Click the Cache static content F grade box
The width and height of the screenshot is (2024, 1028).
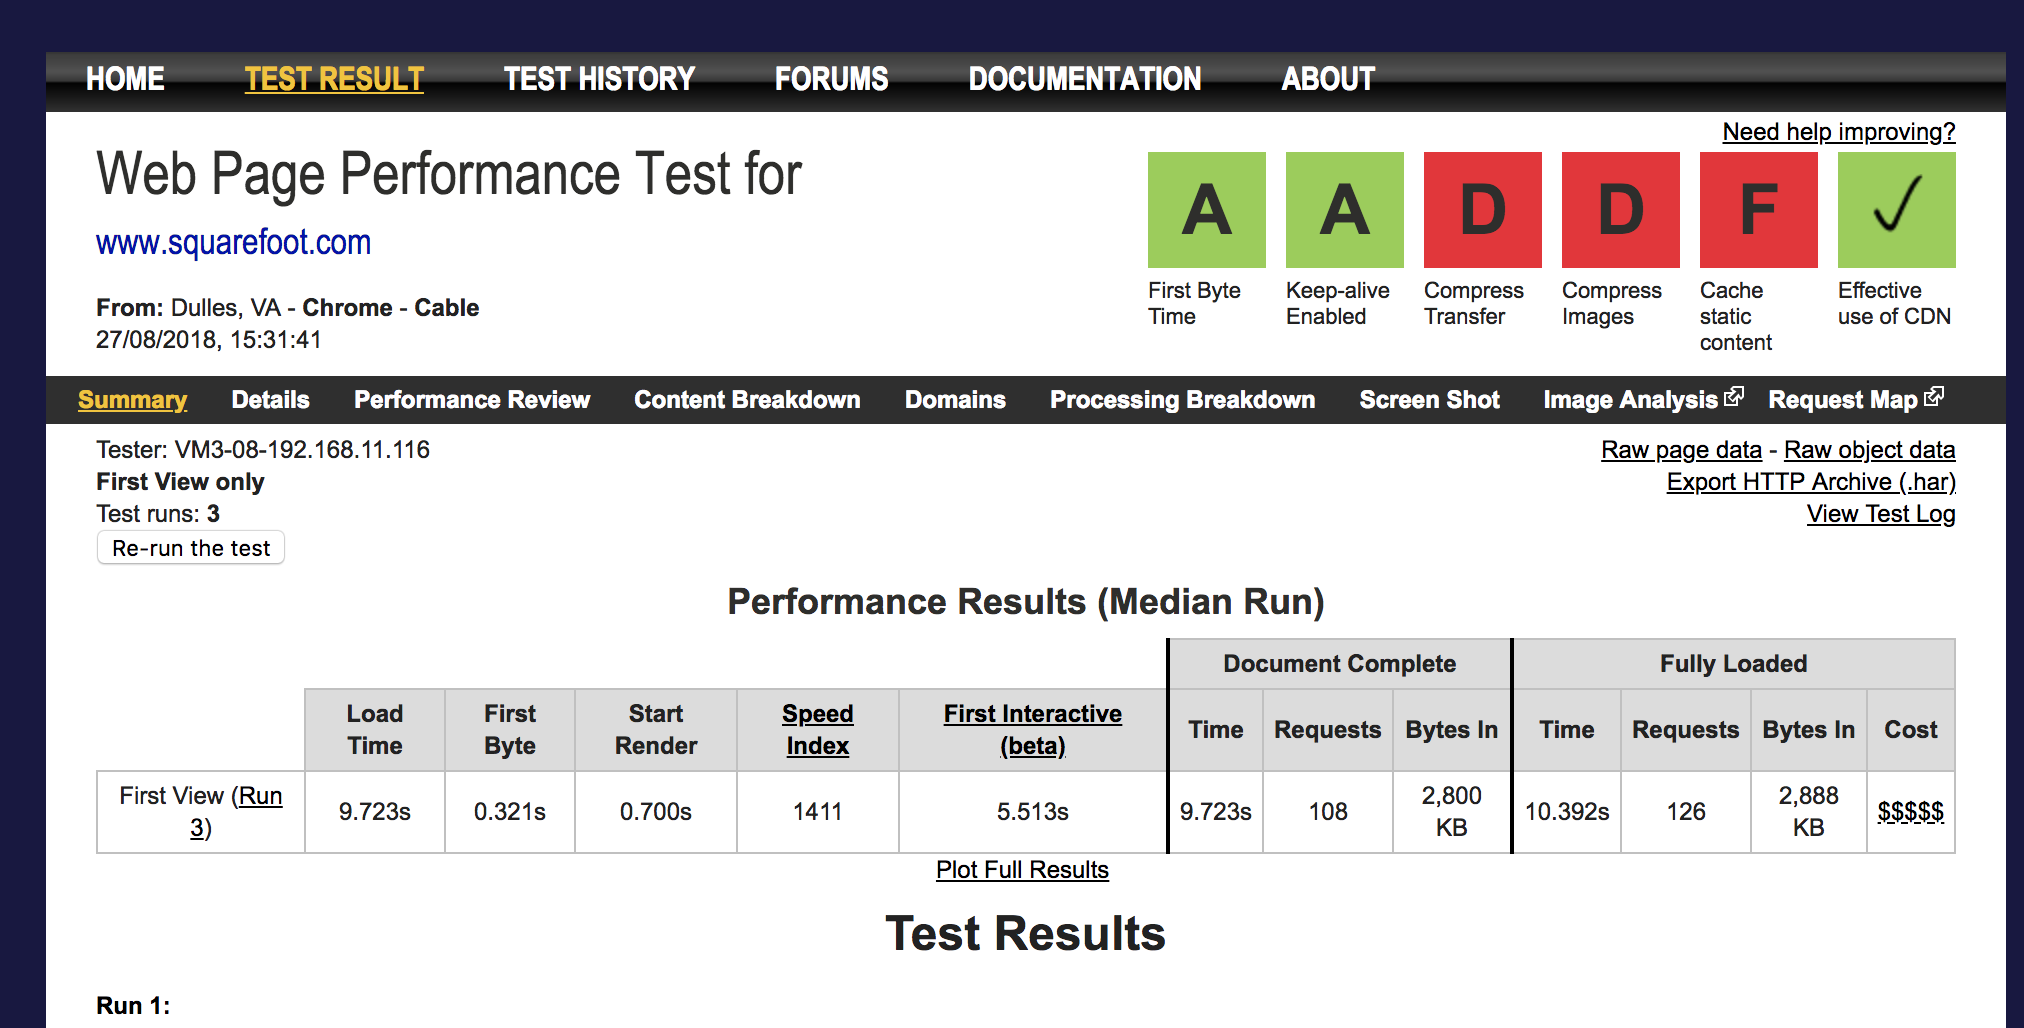[x=1758, y=210]
